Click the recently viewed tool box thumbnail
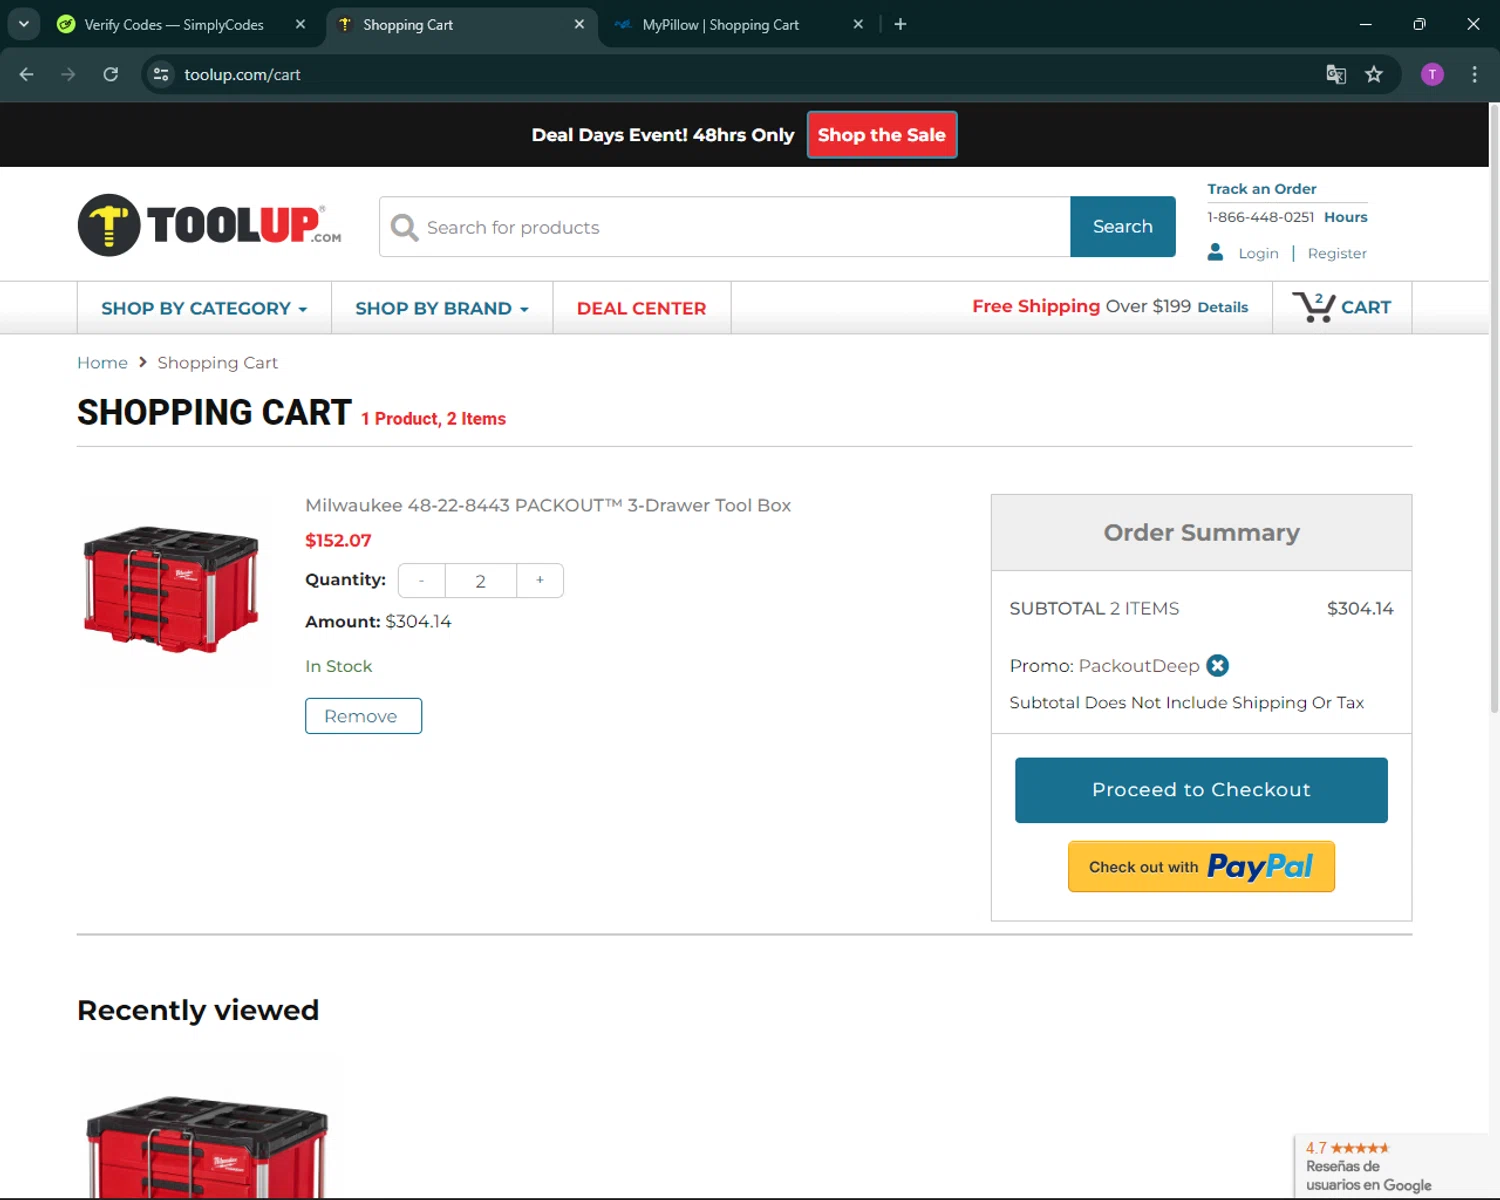The width and height of the screenshot is (1500, 1200). (207, 1146)
